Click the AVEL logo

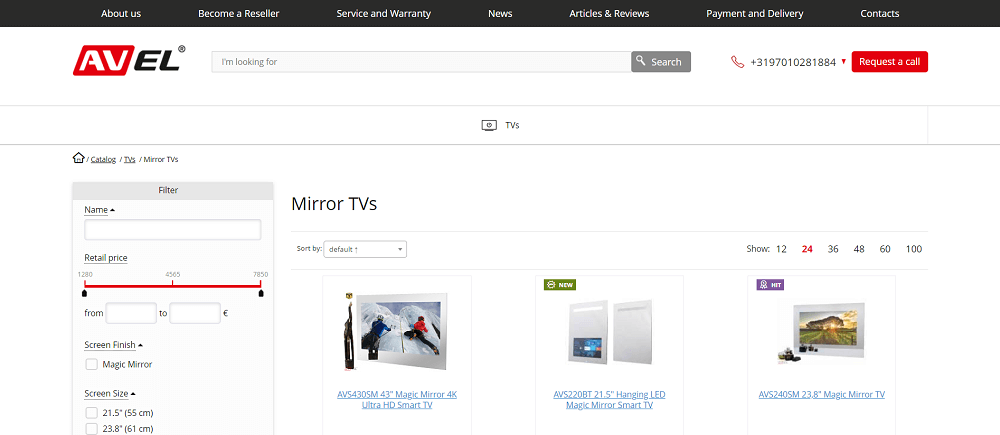pyautogui.click(x=129, y=60)
